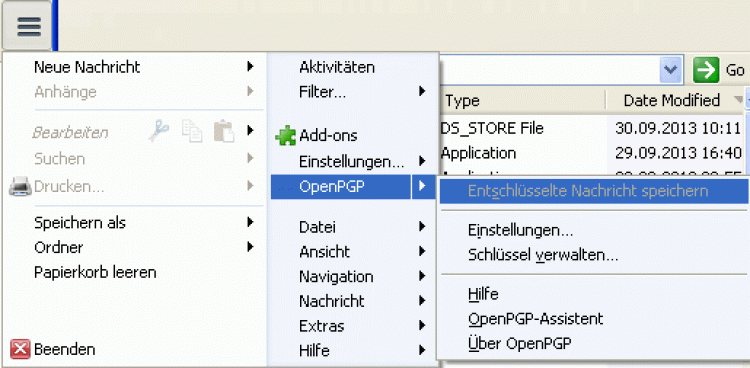Sort by the Date Modified column header
The height and width of the screenshot is (368, 750).
coord(672,100)
